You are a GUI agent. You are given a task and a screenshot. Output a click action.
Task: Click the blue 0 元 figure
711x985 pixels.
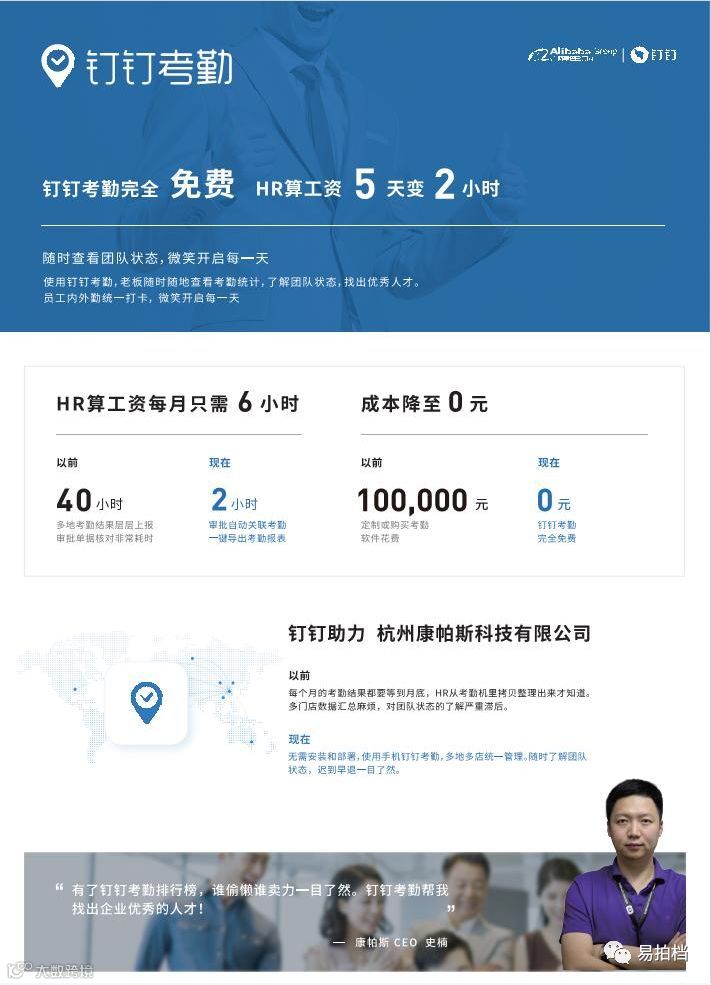pyautogui.click(x=554, y=501)
